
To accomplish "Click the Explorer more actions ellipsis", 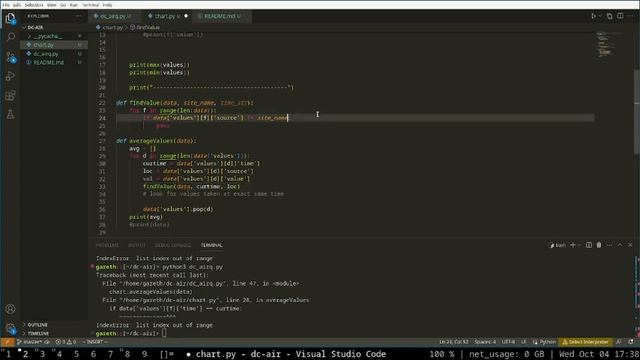I will coord(78,16).
